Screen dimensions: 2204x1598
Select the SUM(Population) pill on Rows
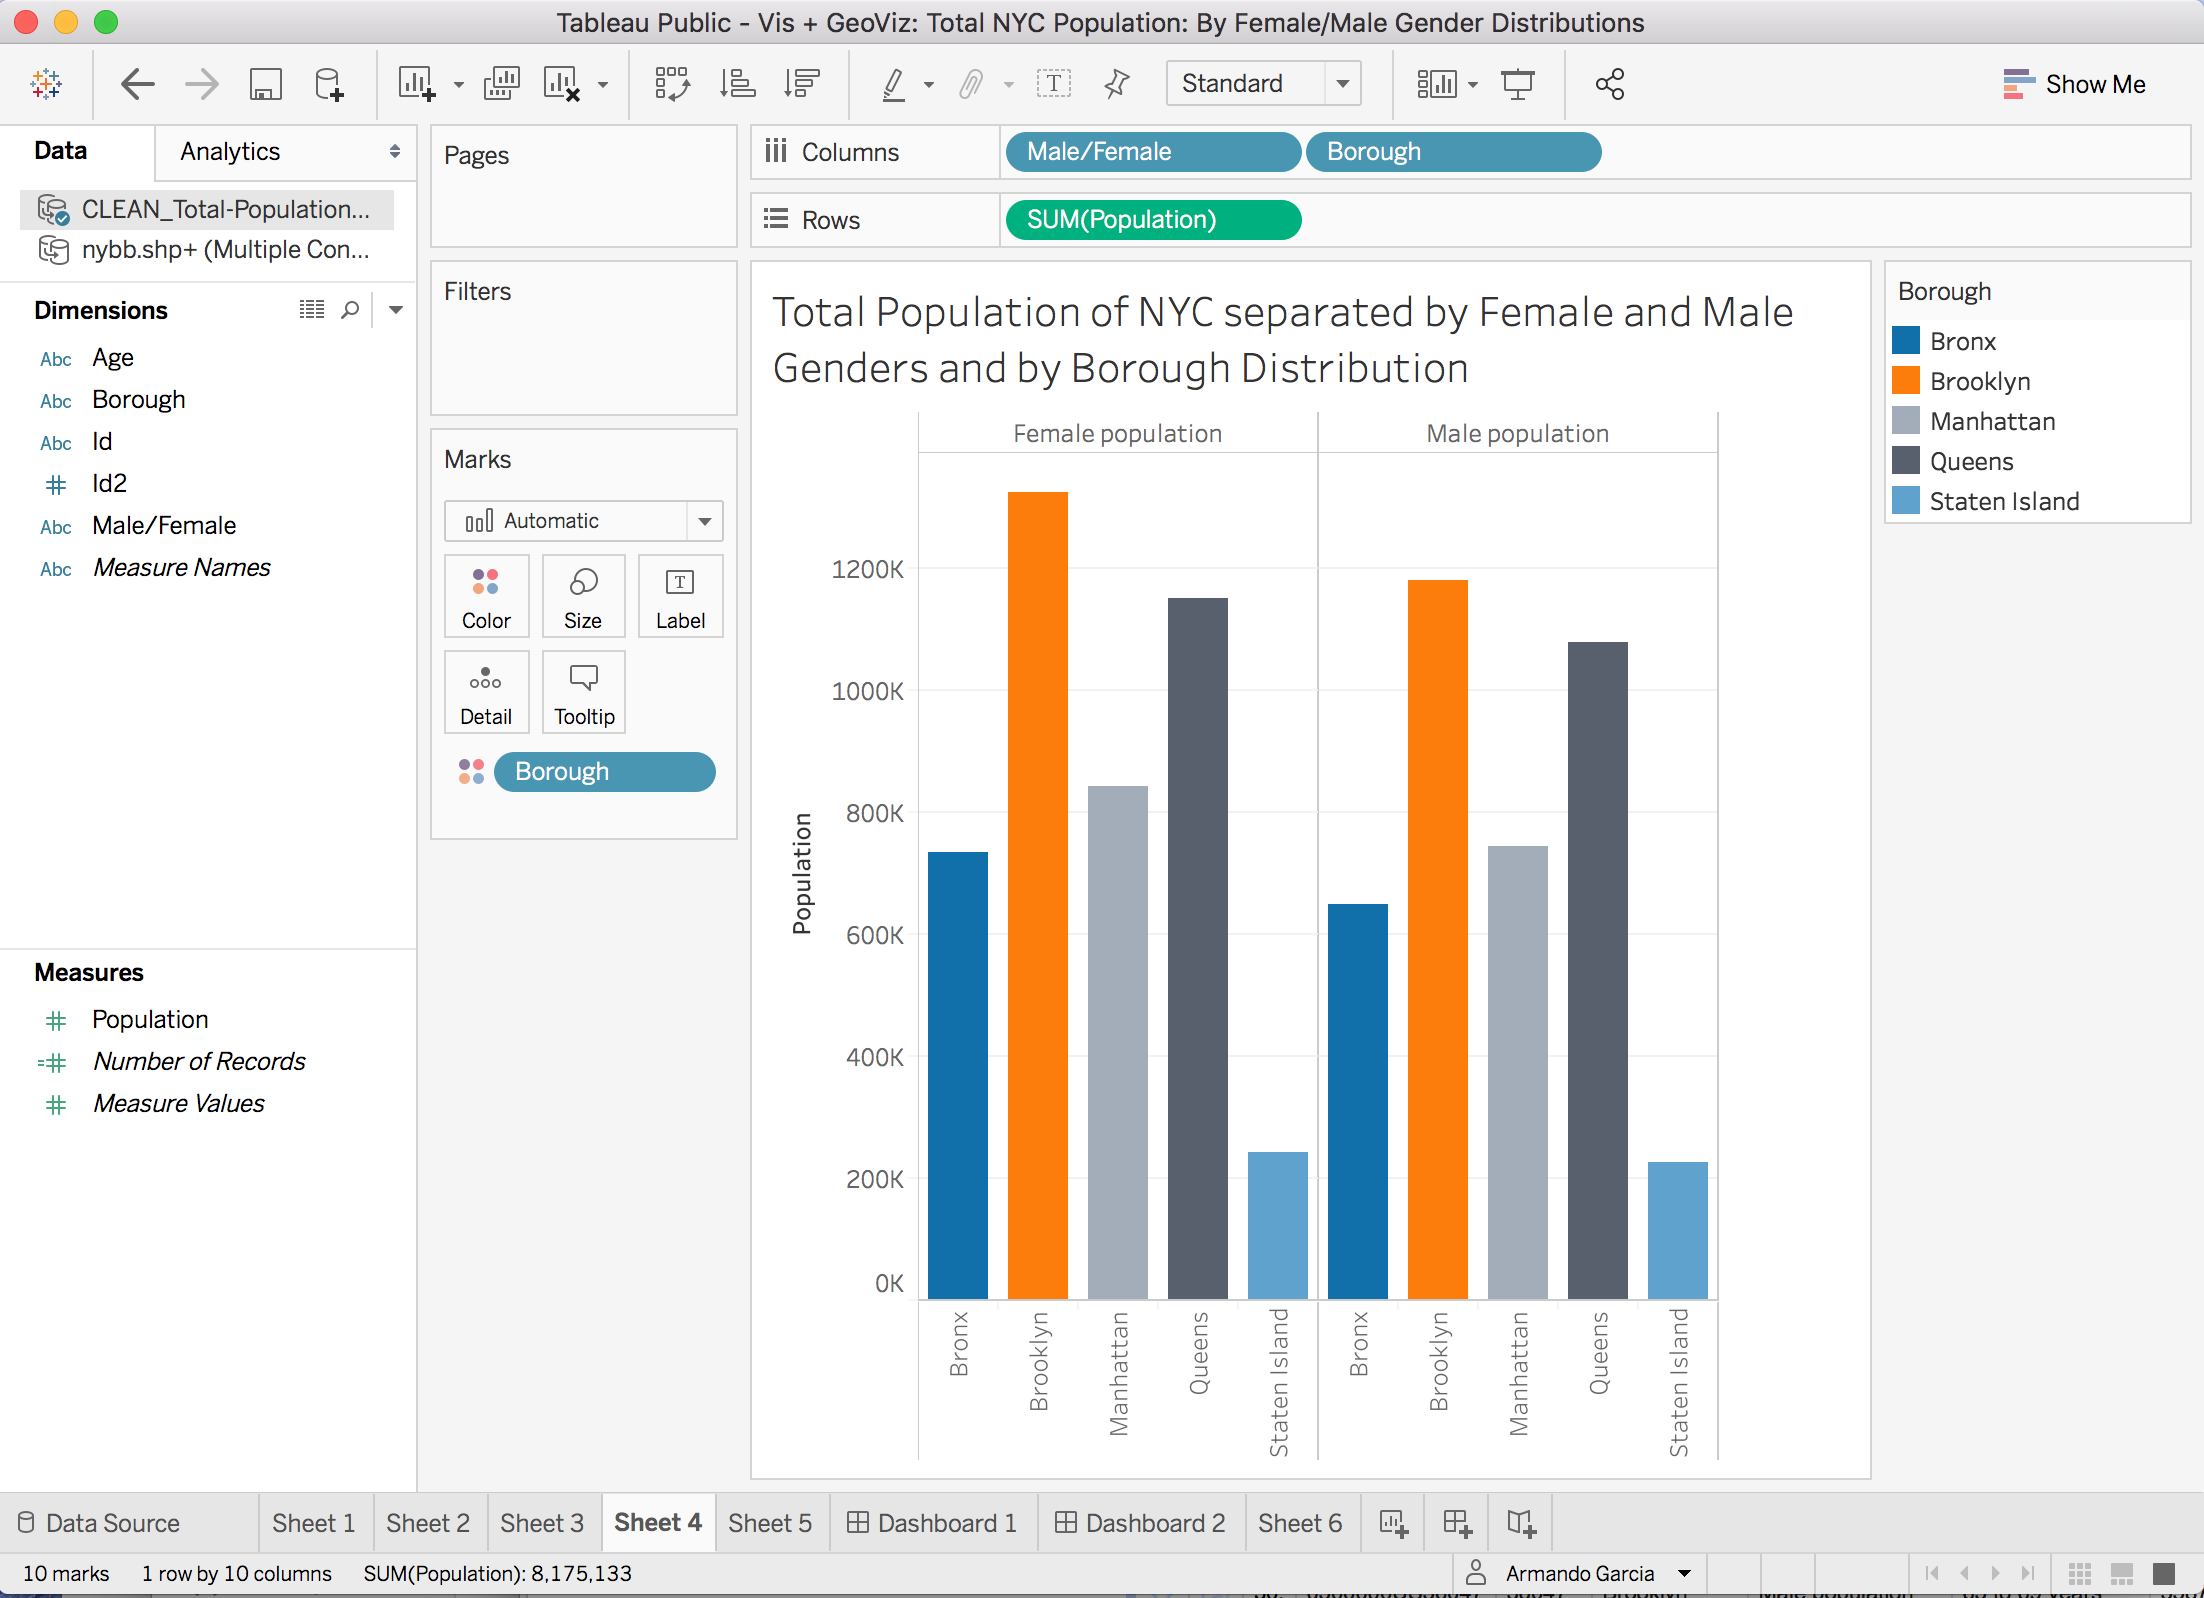coord(1152,219)
